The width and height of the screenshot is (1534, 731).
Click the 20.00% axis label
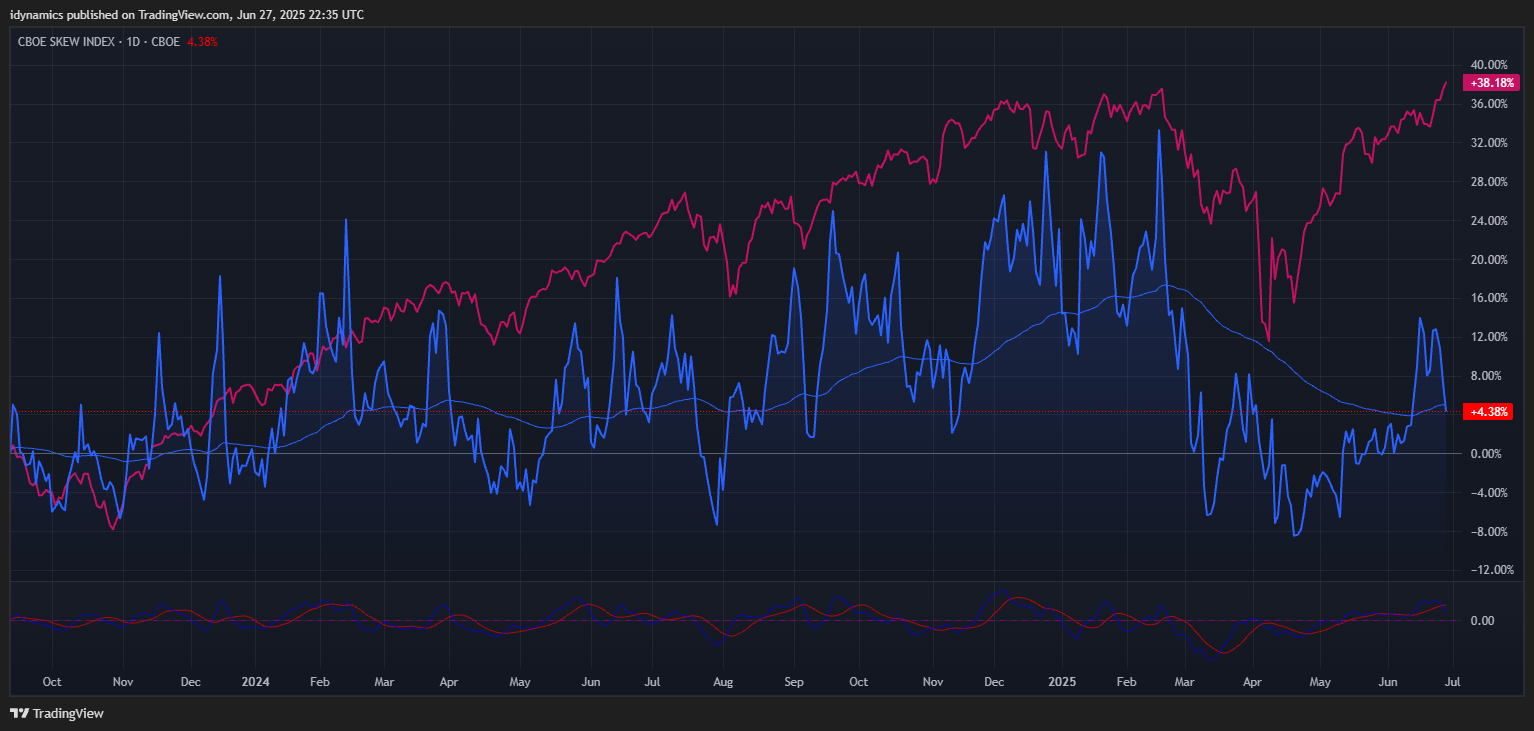point(1490,260)
